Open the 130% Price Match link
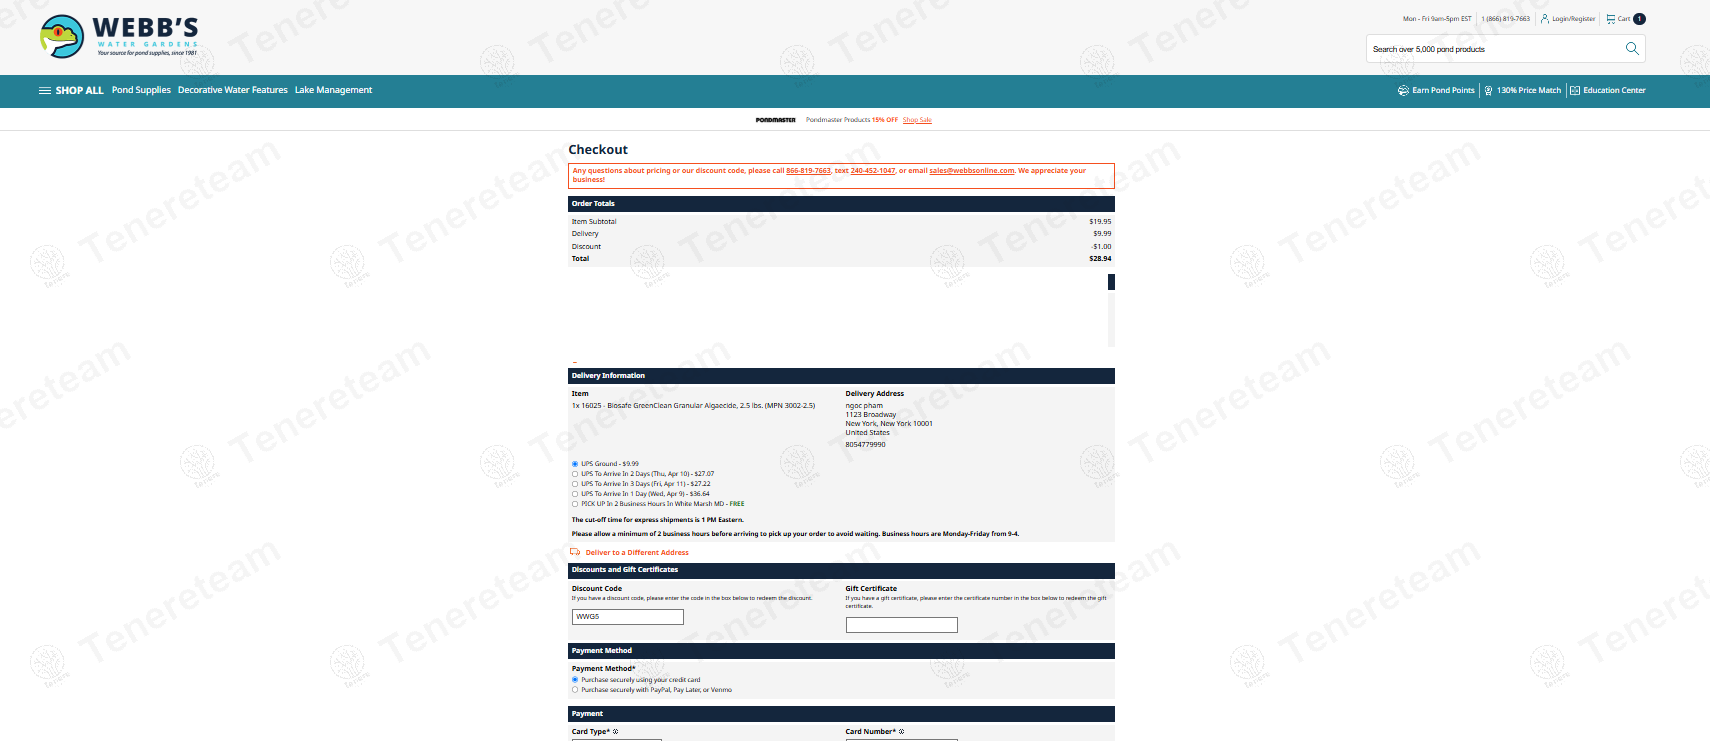This screenshot has height=741, width=1710. pos(1529,90)
